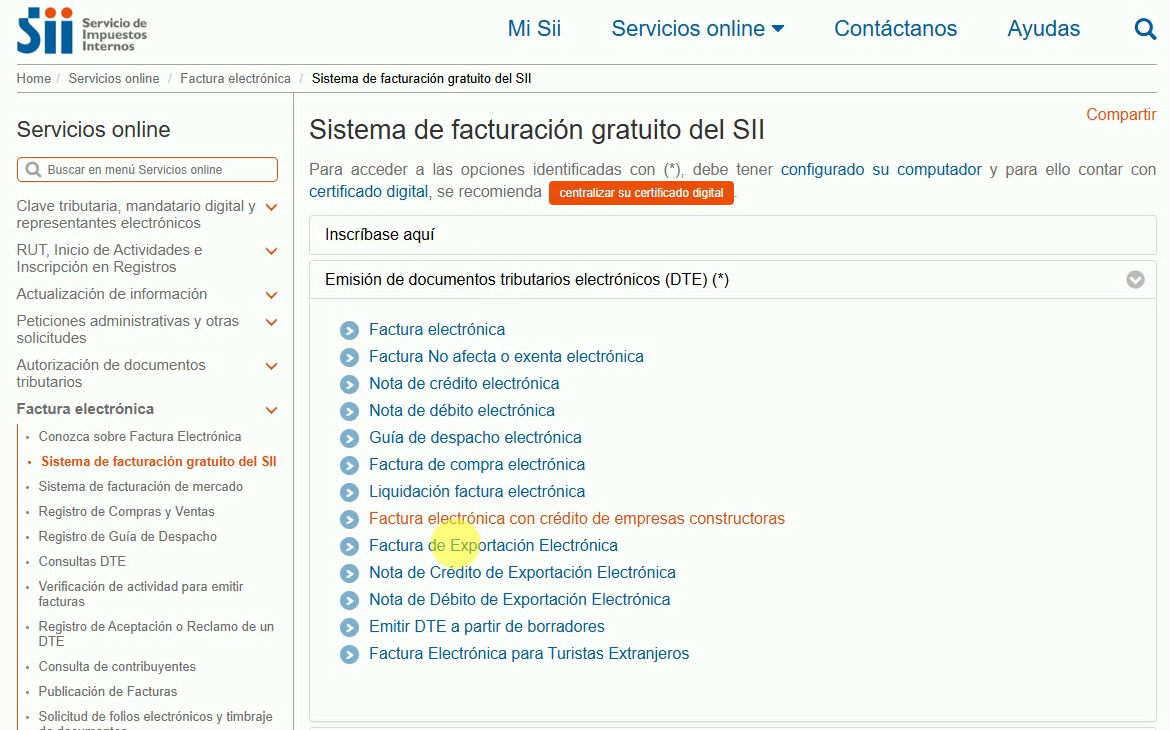Click arrow bullet beside Guía de despacho electrónica

[x=349, y=438]
